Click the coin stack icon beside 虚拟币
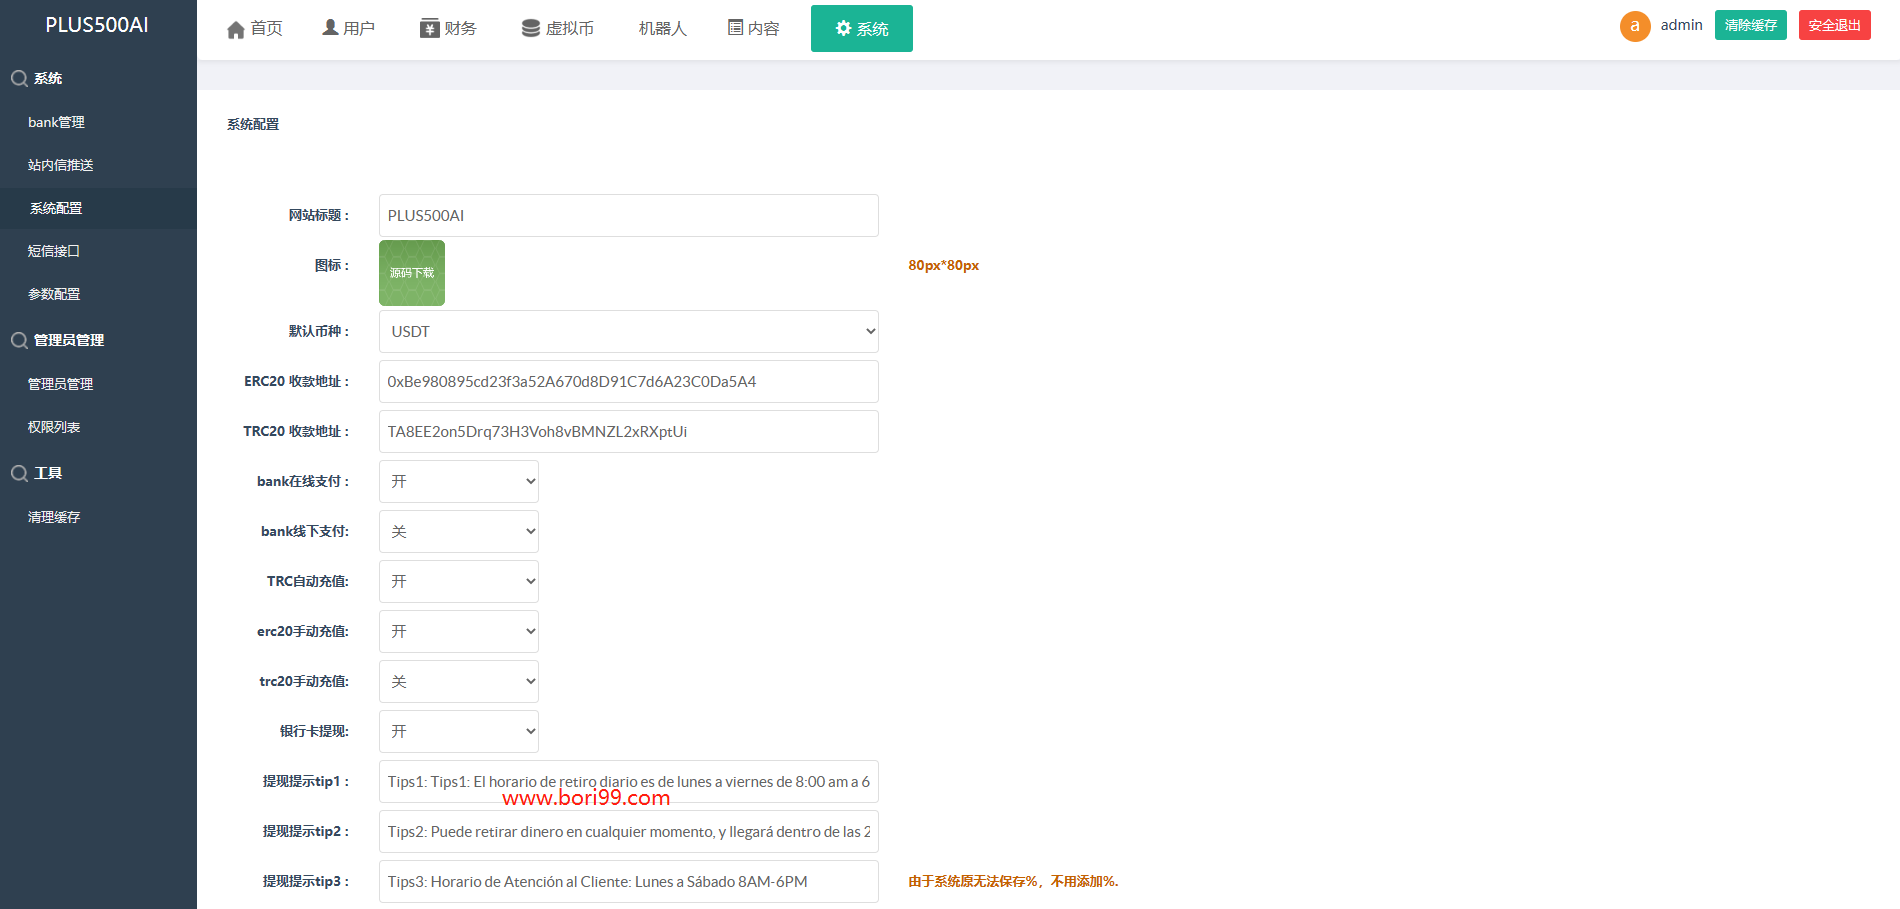Image resolution: width=1900 pixels, height=909 pixels. (531, 28)
